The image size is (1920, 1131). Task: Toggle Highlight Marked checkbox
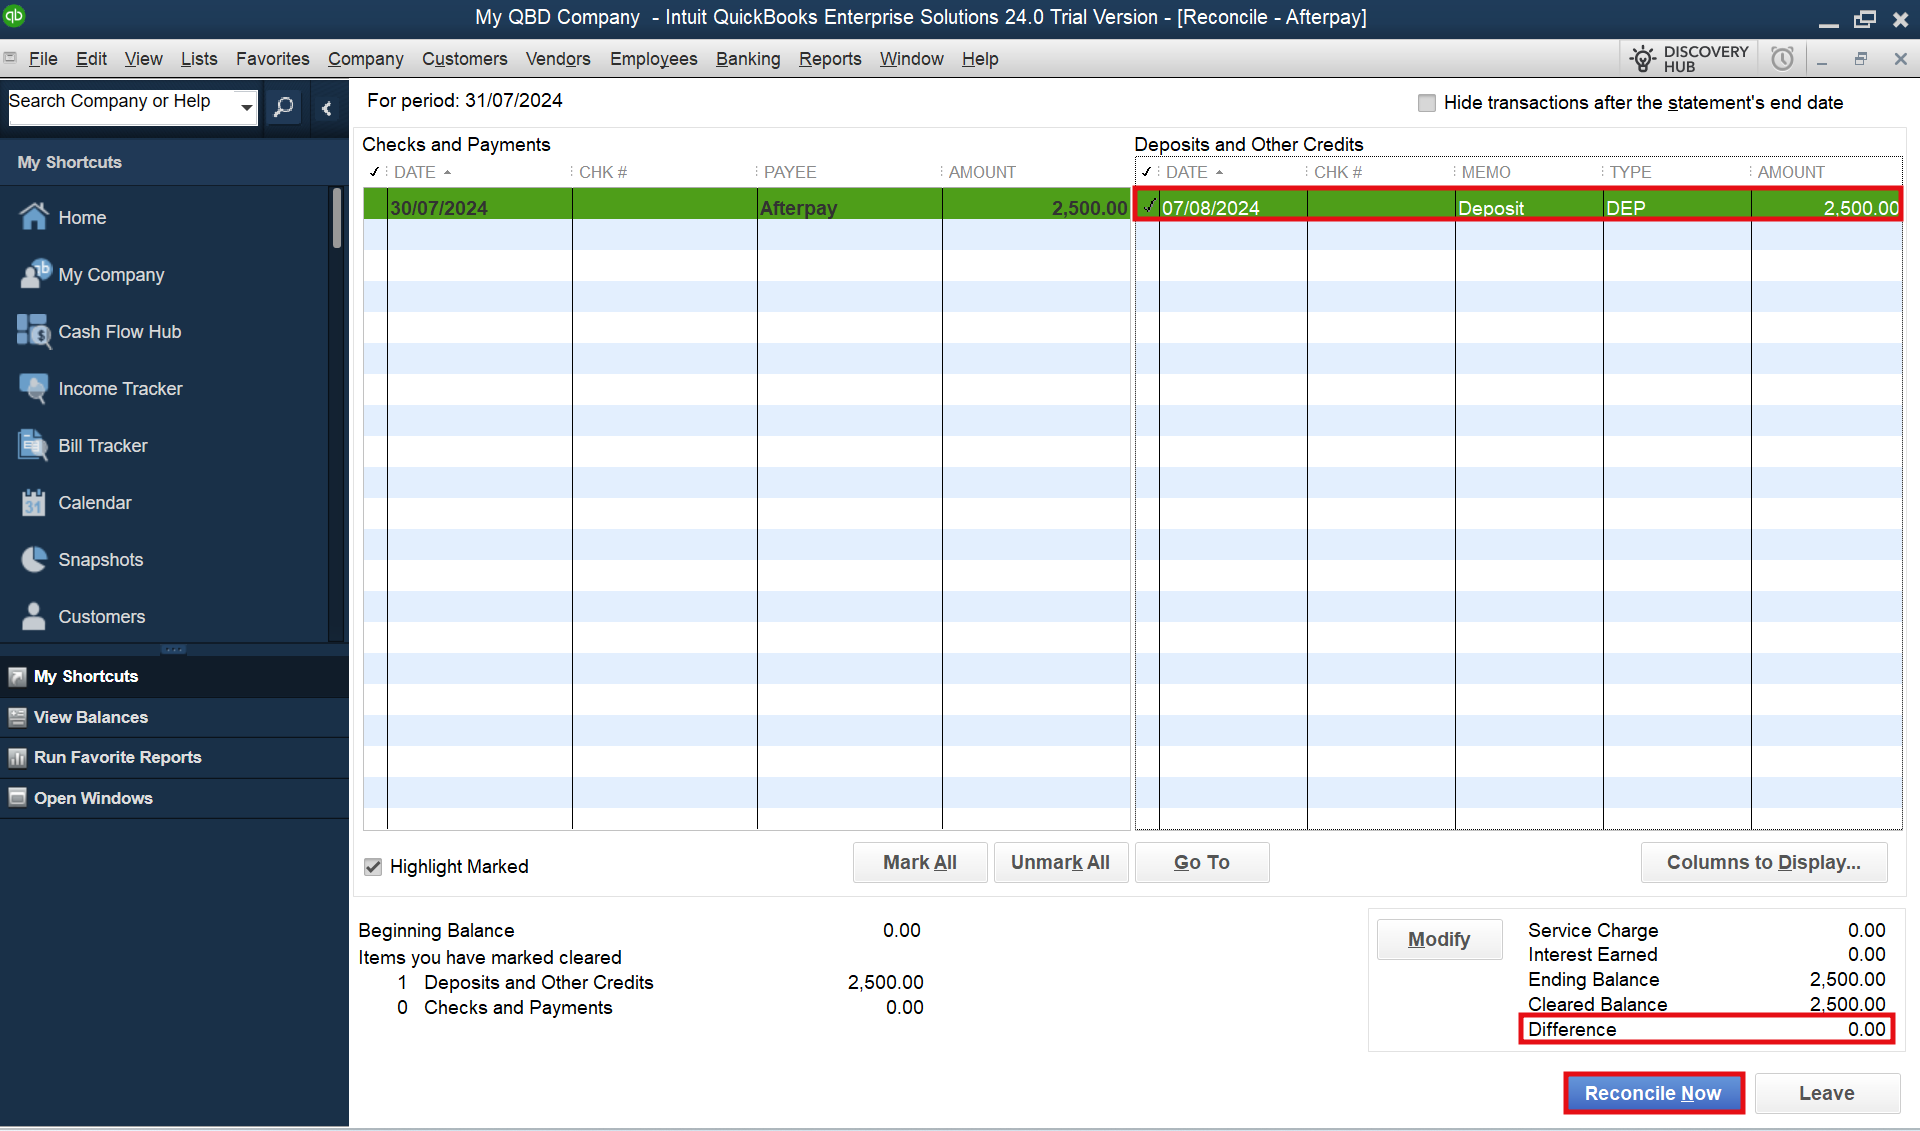pyautogui.click(x=374, y=866)
